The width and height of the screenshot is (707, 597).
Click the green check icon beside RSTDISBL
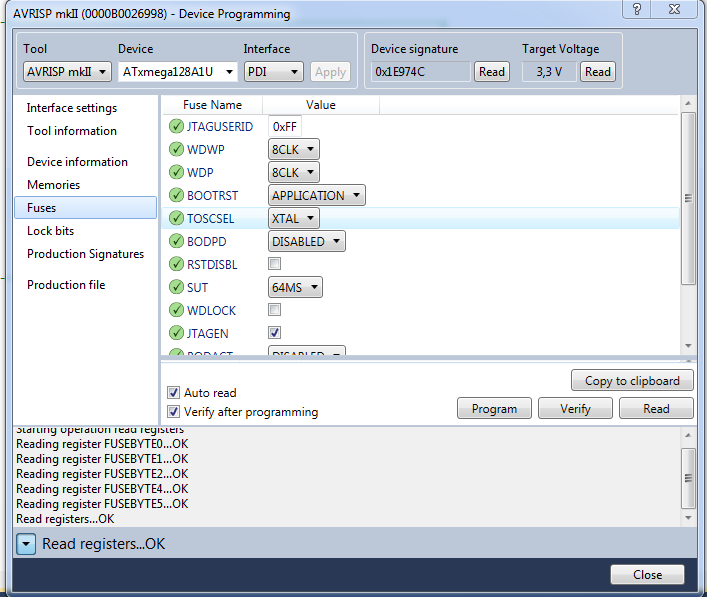176,264
